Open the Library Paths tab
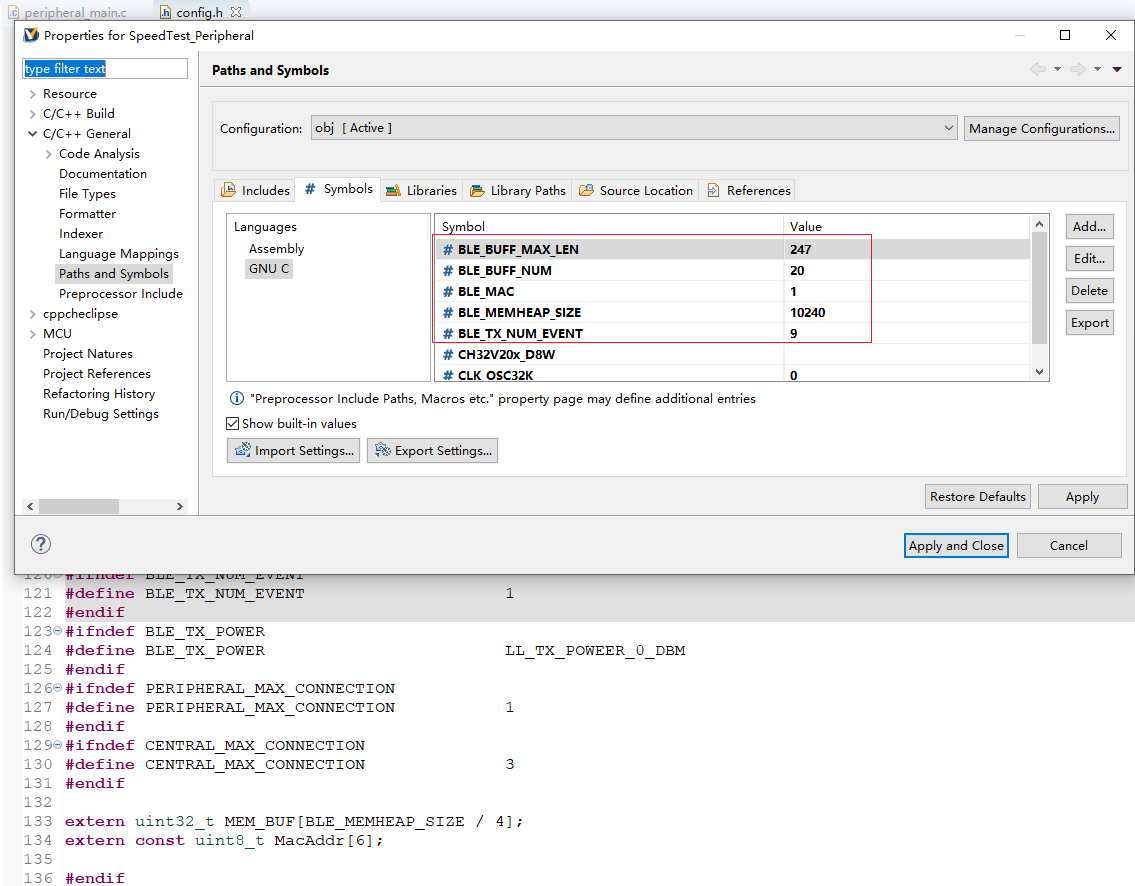 point(518,190)
